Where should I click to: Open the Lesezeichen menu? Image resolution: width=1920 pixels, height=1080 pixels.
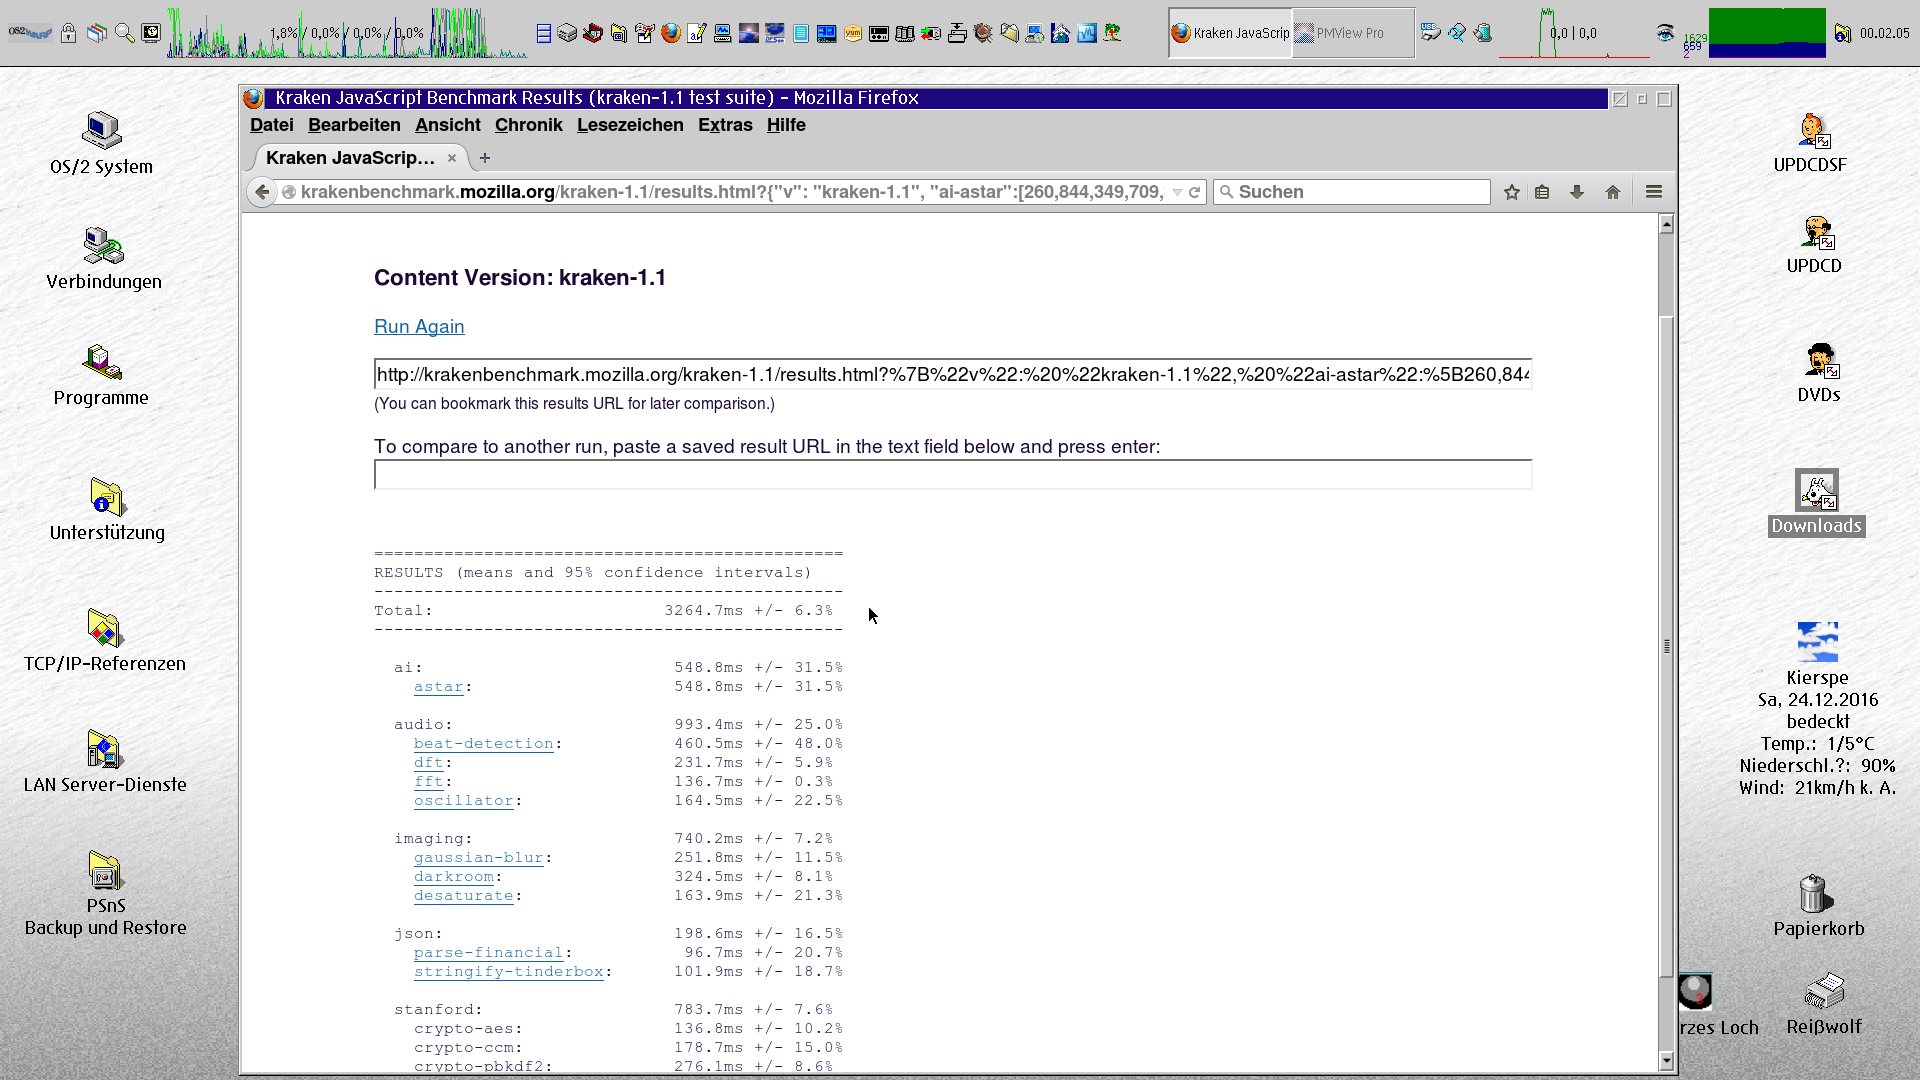pos(630,125)
